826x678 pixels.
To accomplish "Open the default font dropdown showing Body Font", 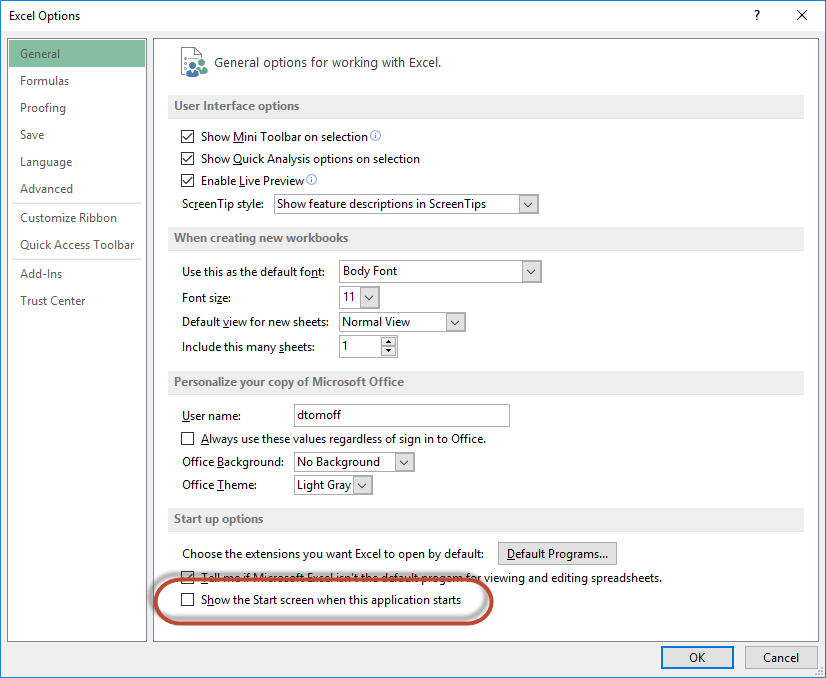I will coord(530,271).
